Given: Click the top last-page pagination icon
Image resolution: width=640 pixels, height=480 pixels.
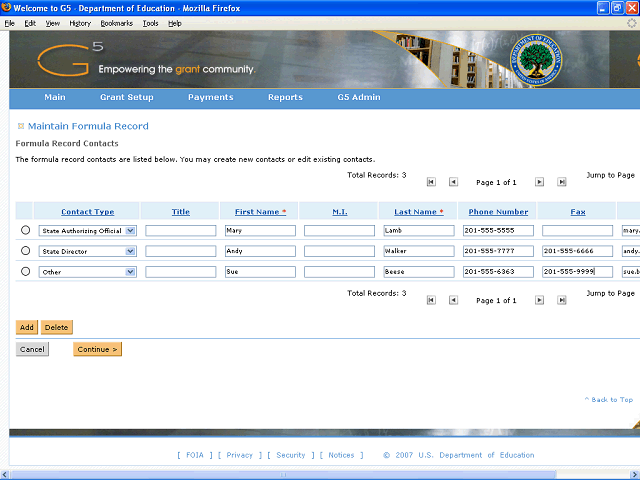Looking at the screenshot, I should point(561,182).
